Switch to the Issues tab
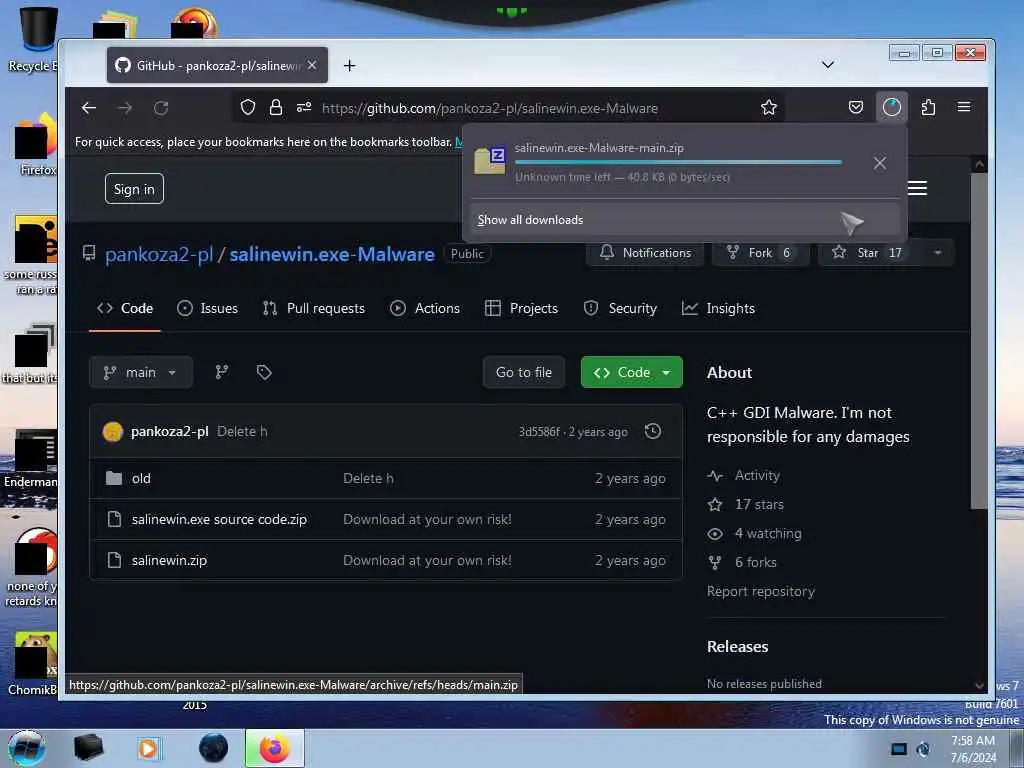The image size is (1024, 768). click(208, 308)
